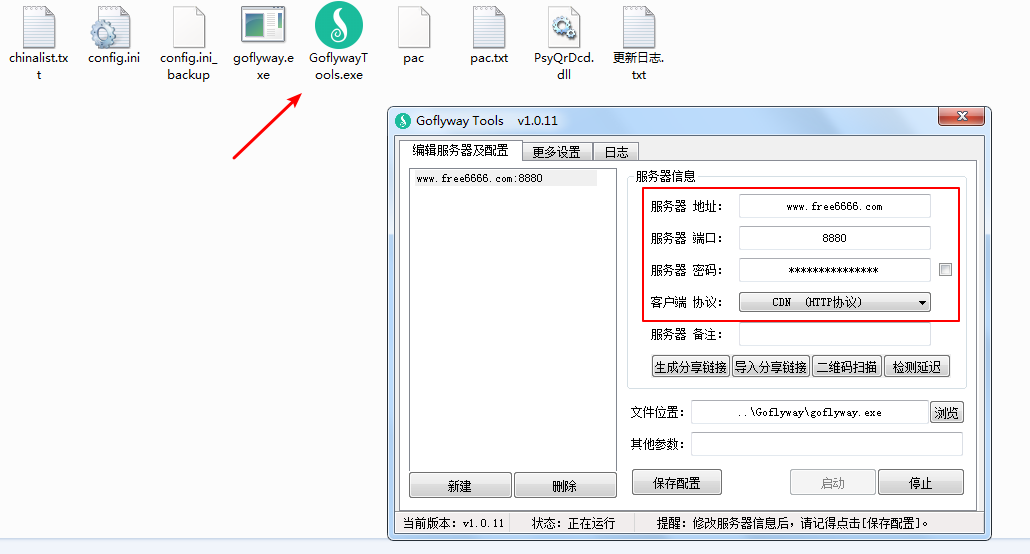The width and height of the screenshot is (1030, 554).
Task: Click the 其他参数 input field
Action: coord(826,444)
